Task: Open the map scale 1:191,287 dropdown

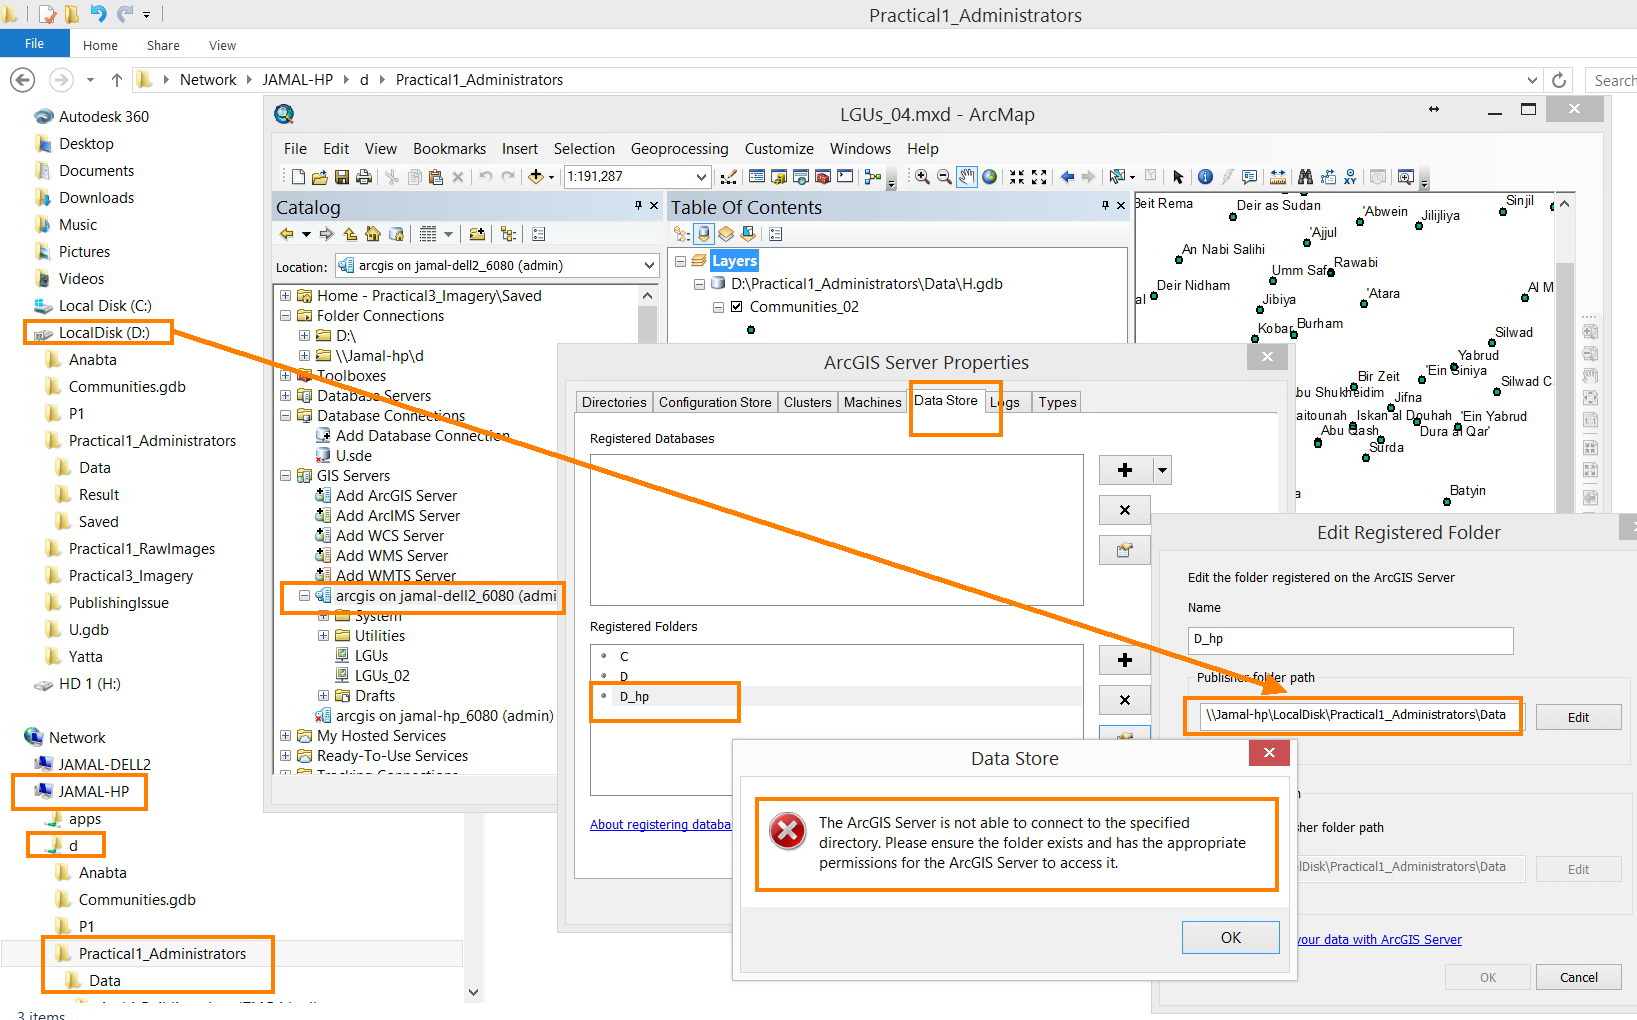Action: pyautogui.click(x=701, y=177)
